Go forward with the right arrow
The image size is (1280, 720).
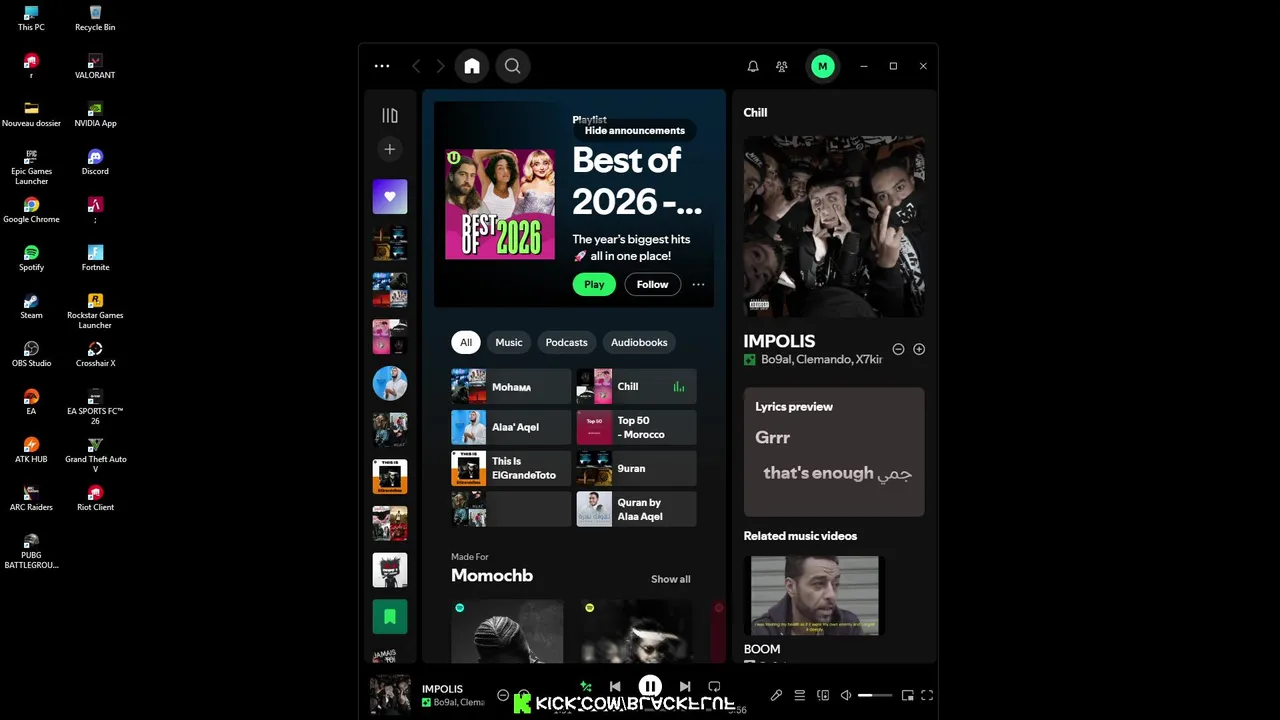[440, 66]
